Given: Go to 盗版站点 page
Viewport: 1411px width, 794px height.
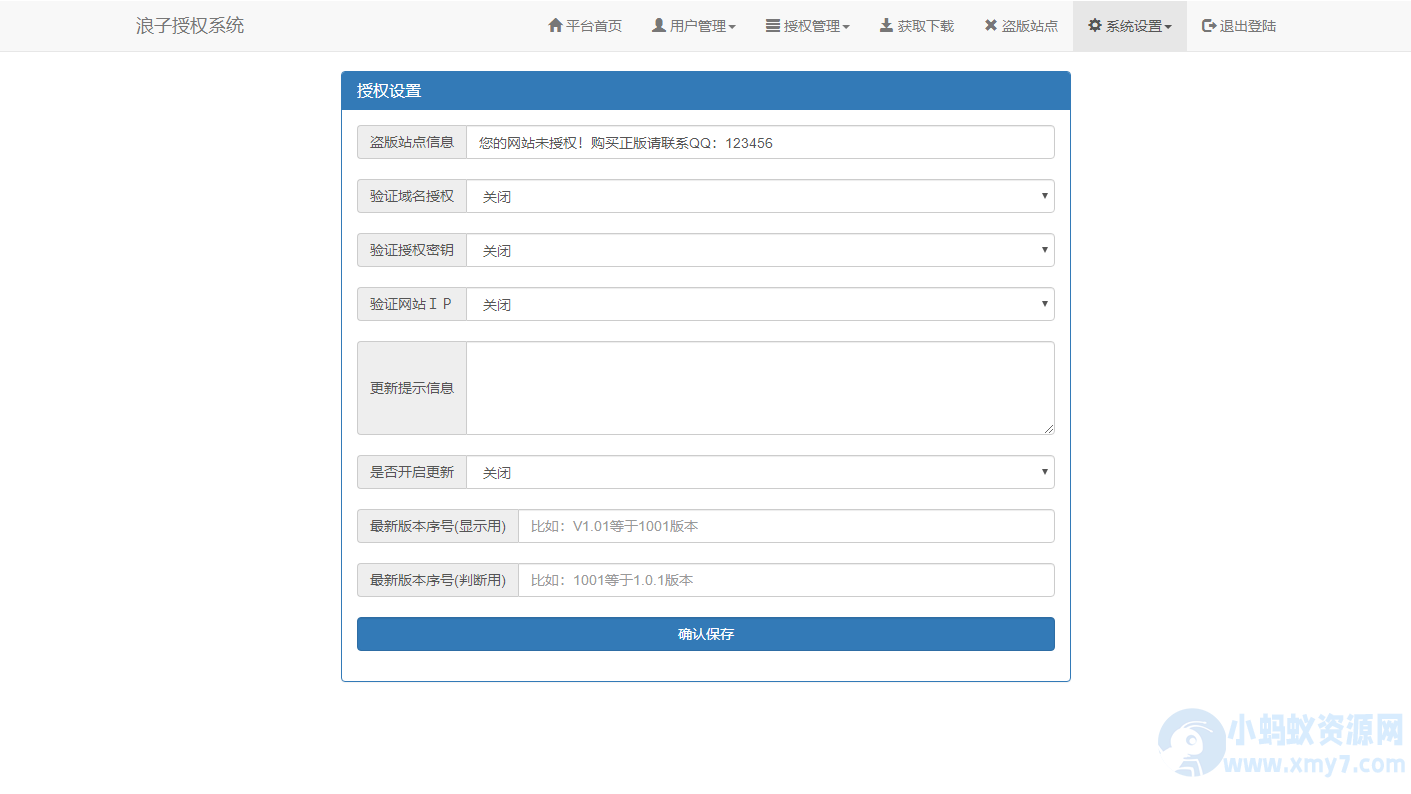Looking at the screenshot, I should tap(1021, 26).
